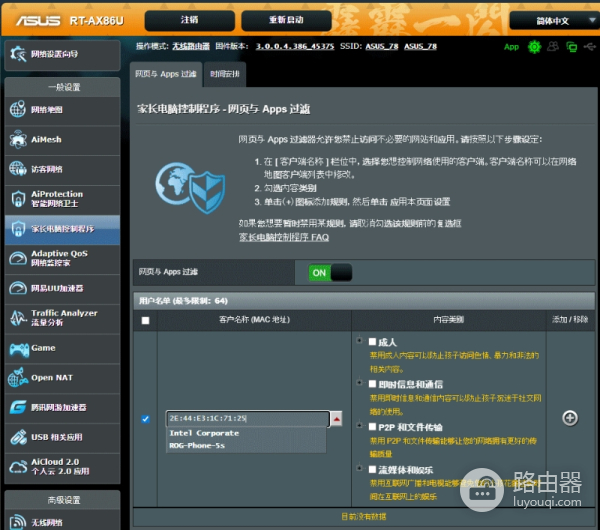Check the 成人 content category checkbox

click(x=372, y=342)
